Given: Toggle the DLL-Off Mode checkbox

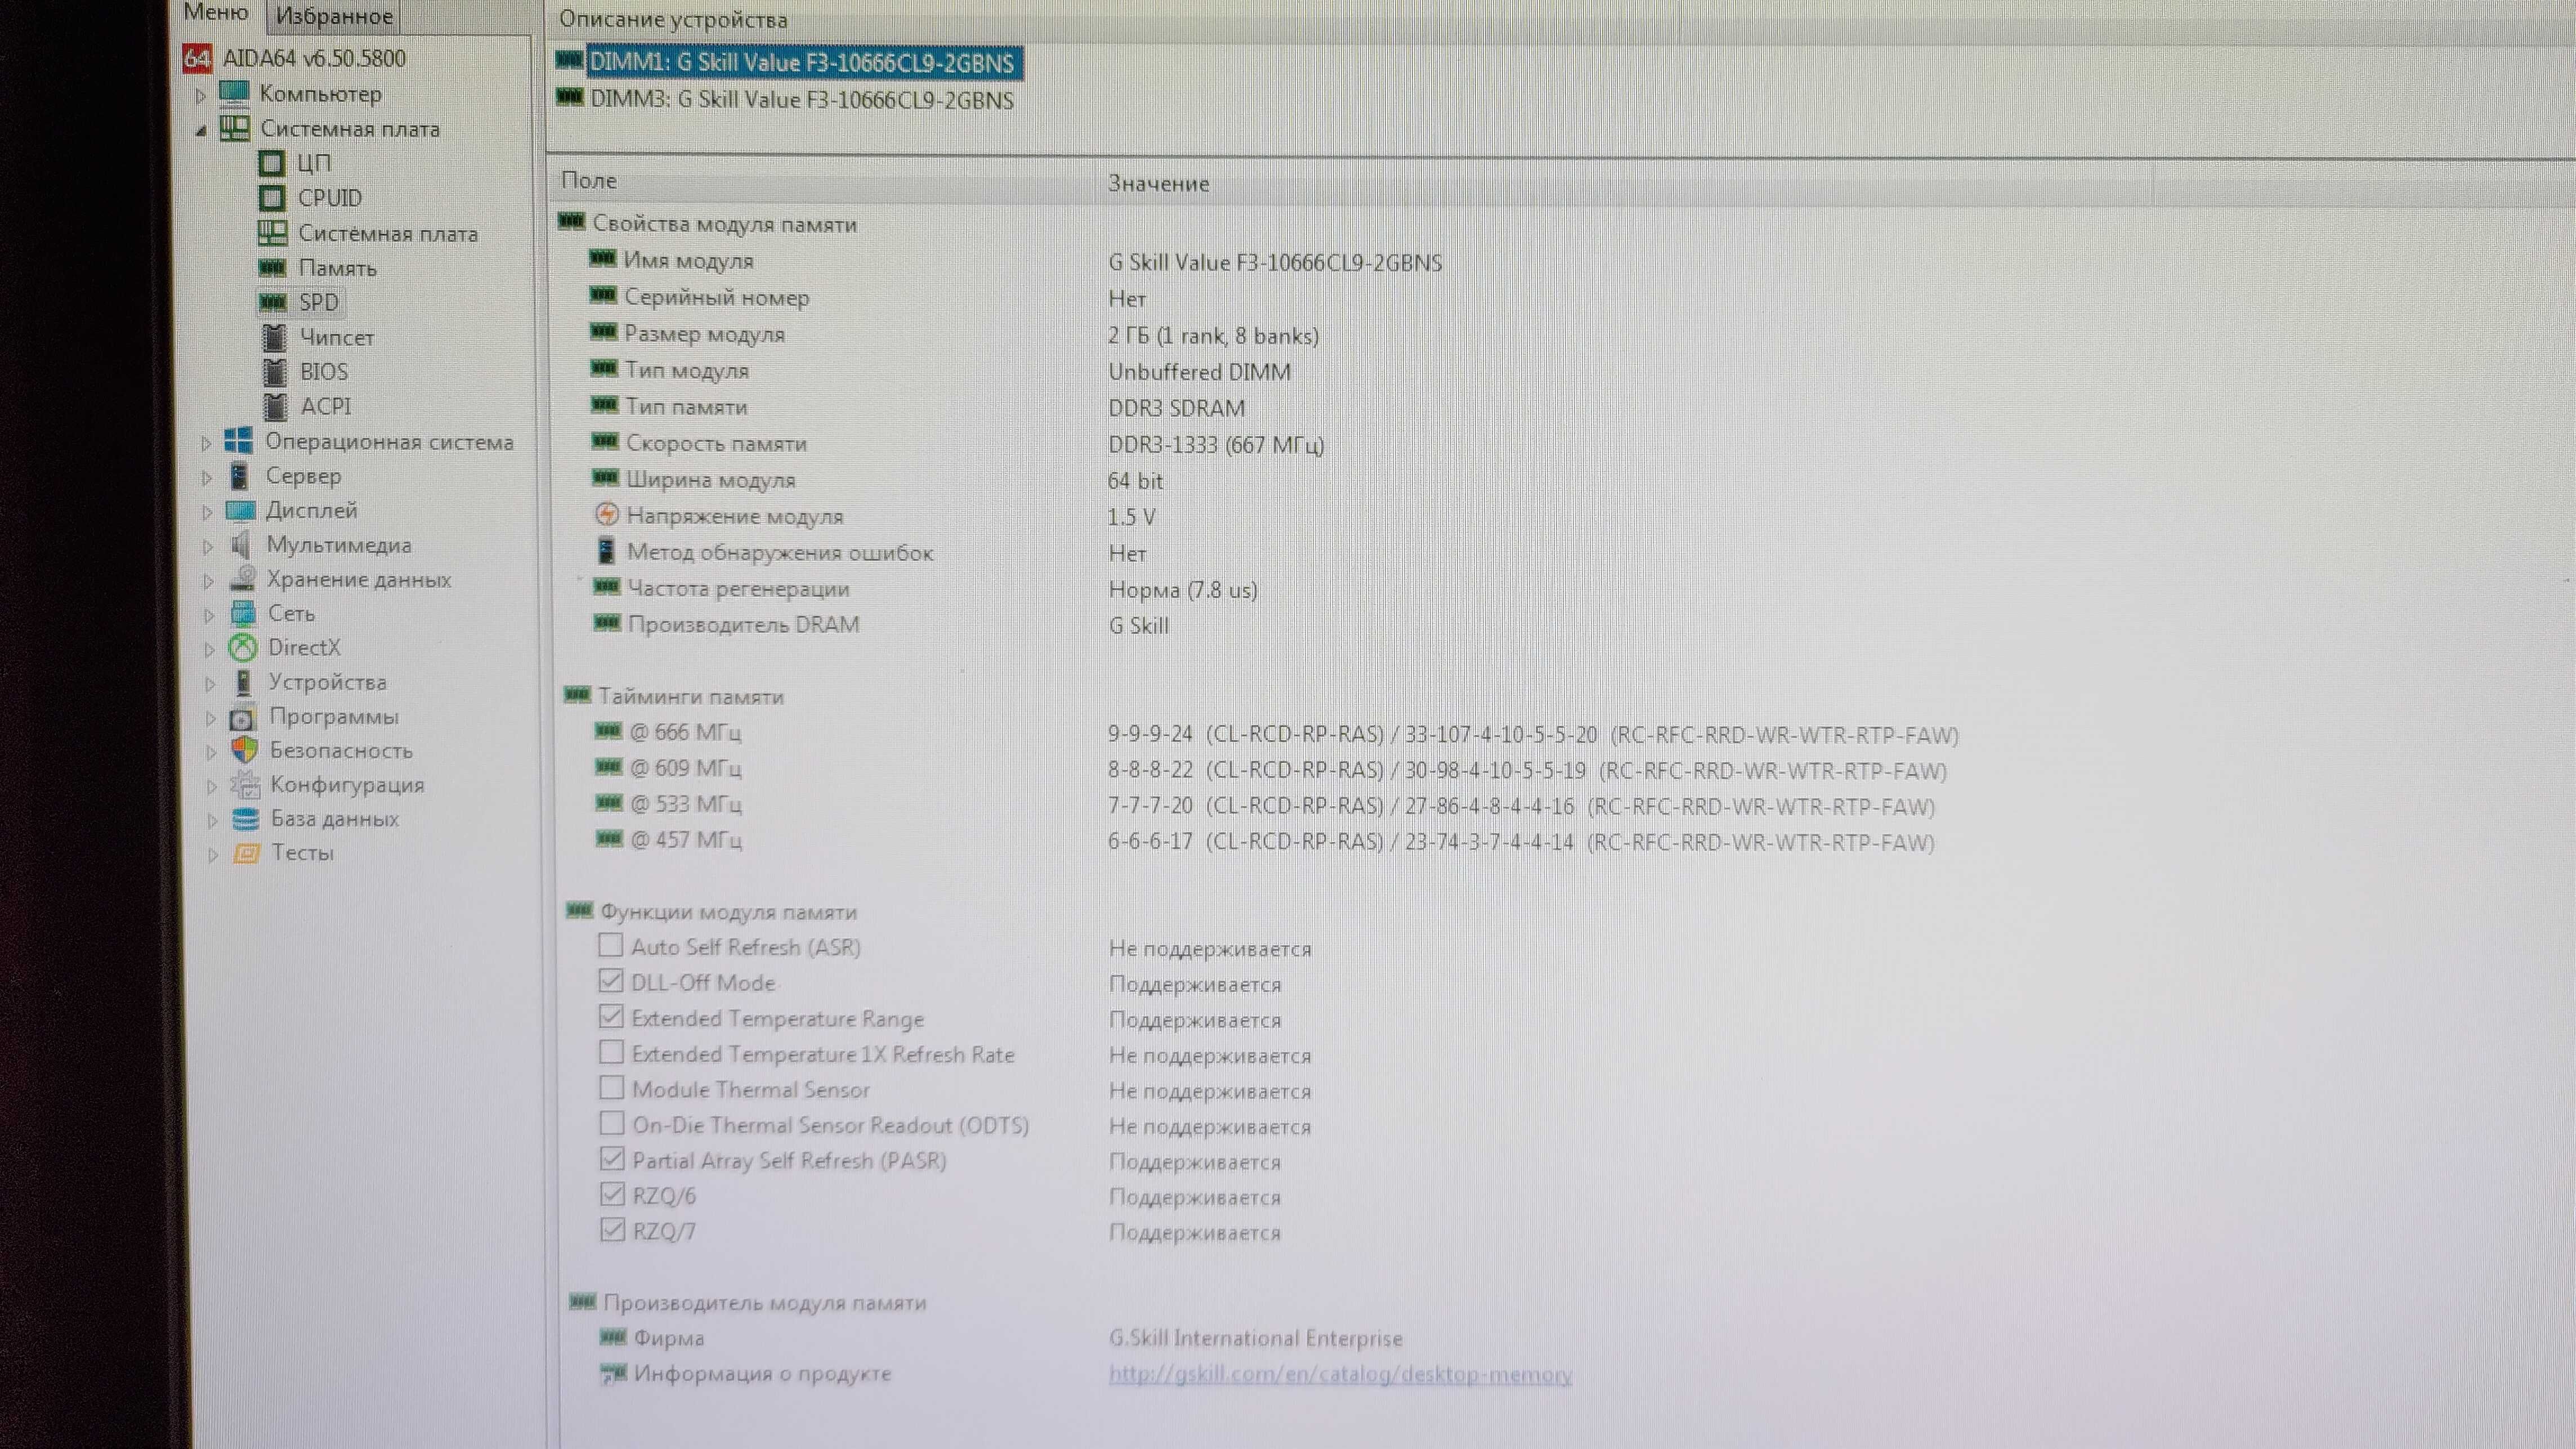Looking at the screenshot, I should [611, 981].
